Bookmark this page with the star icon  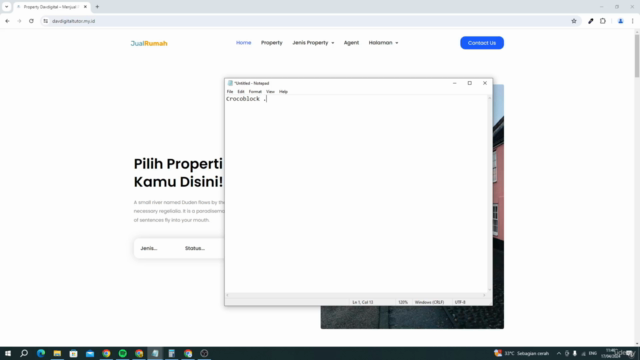tap(573, 21)
